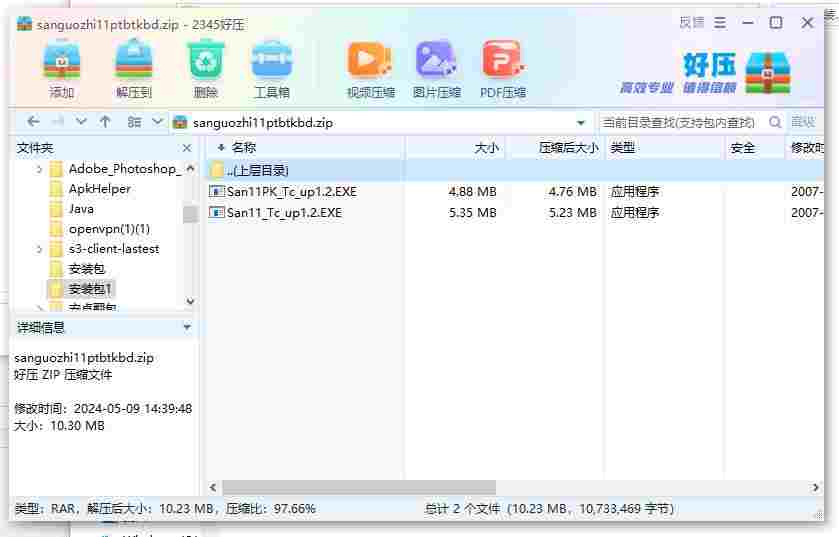Viewport: 839px width, 537px height.
Task: Go back with the left arrow
Action: coord(33,122)
